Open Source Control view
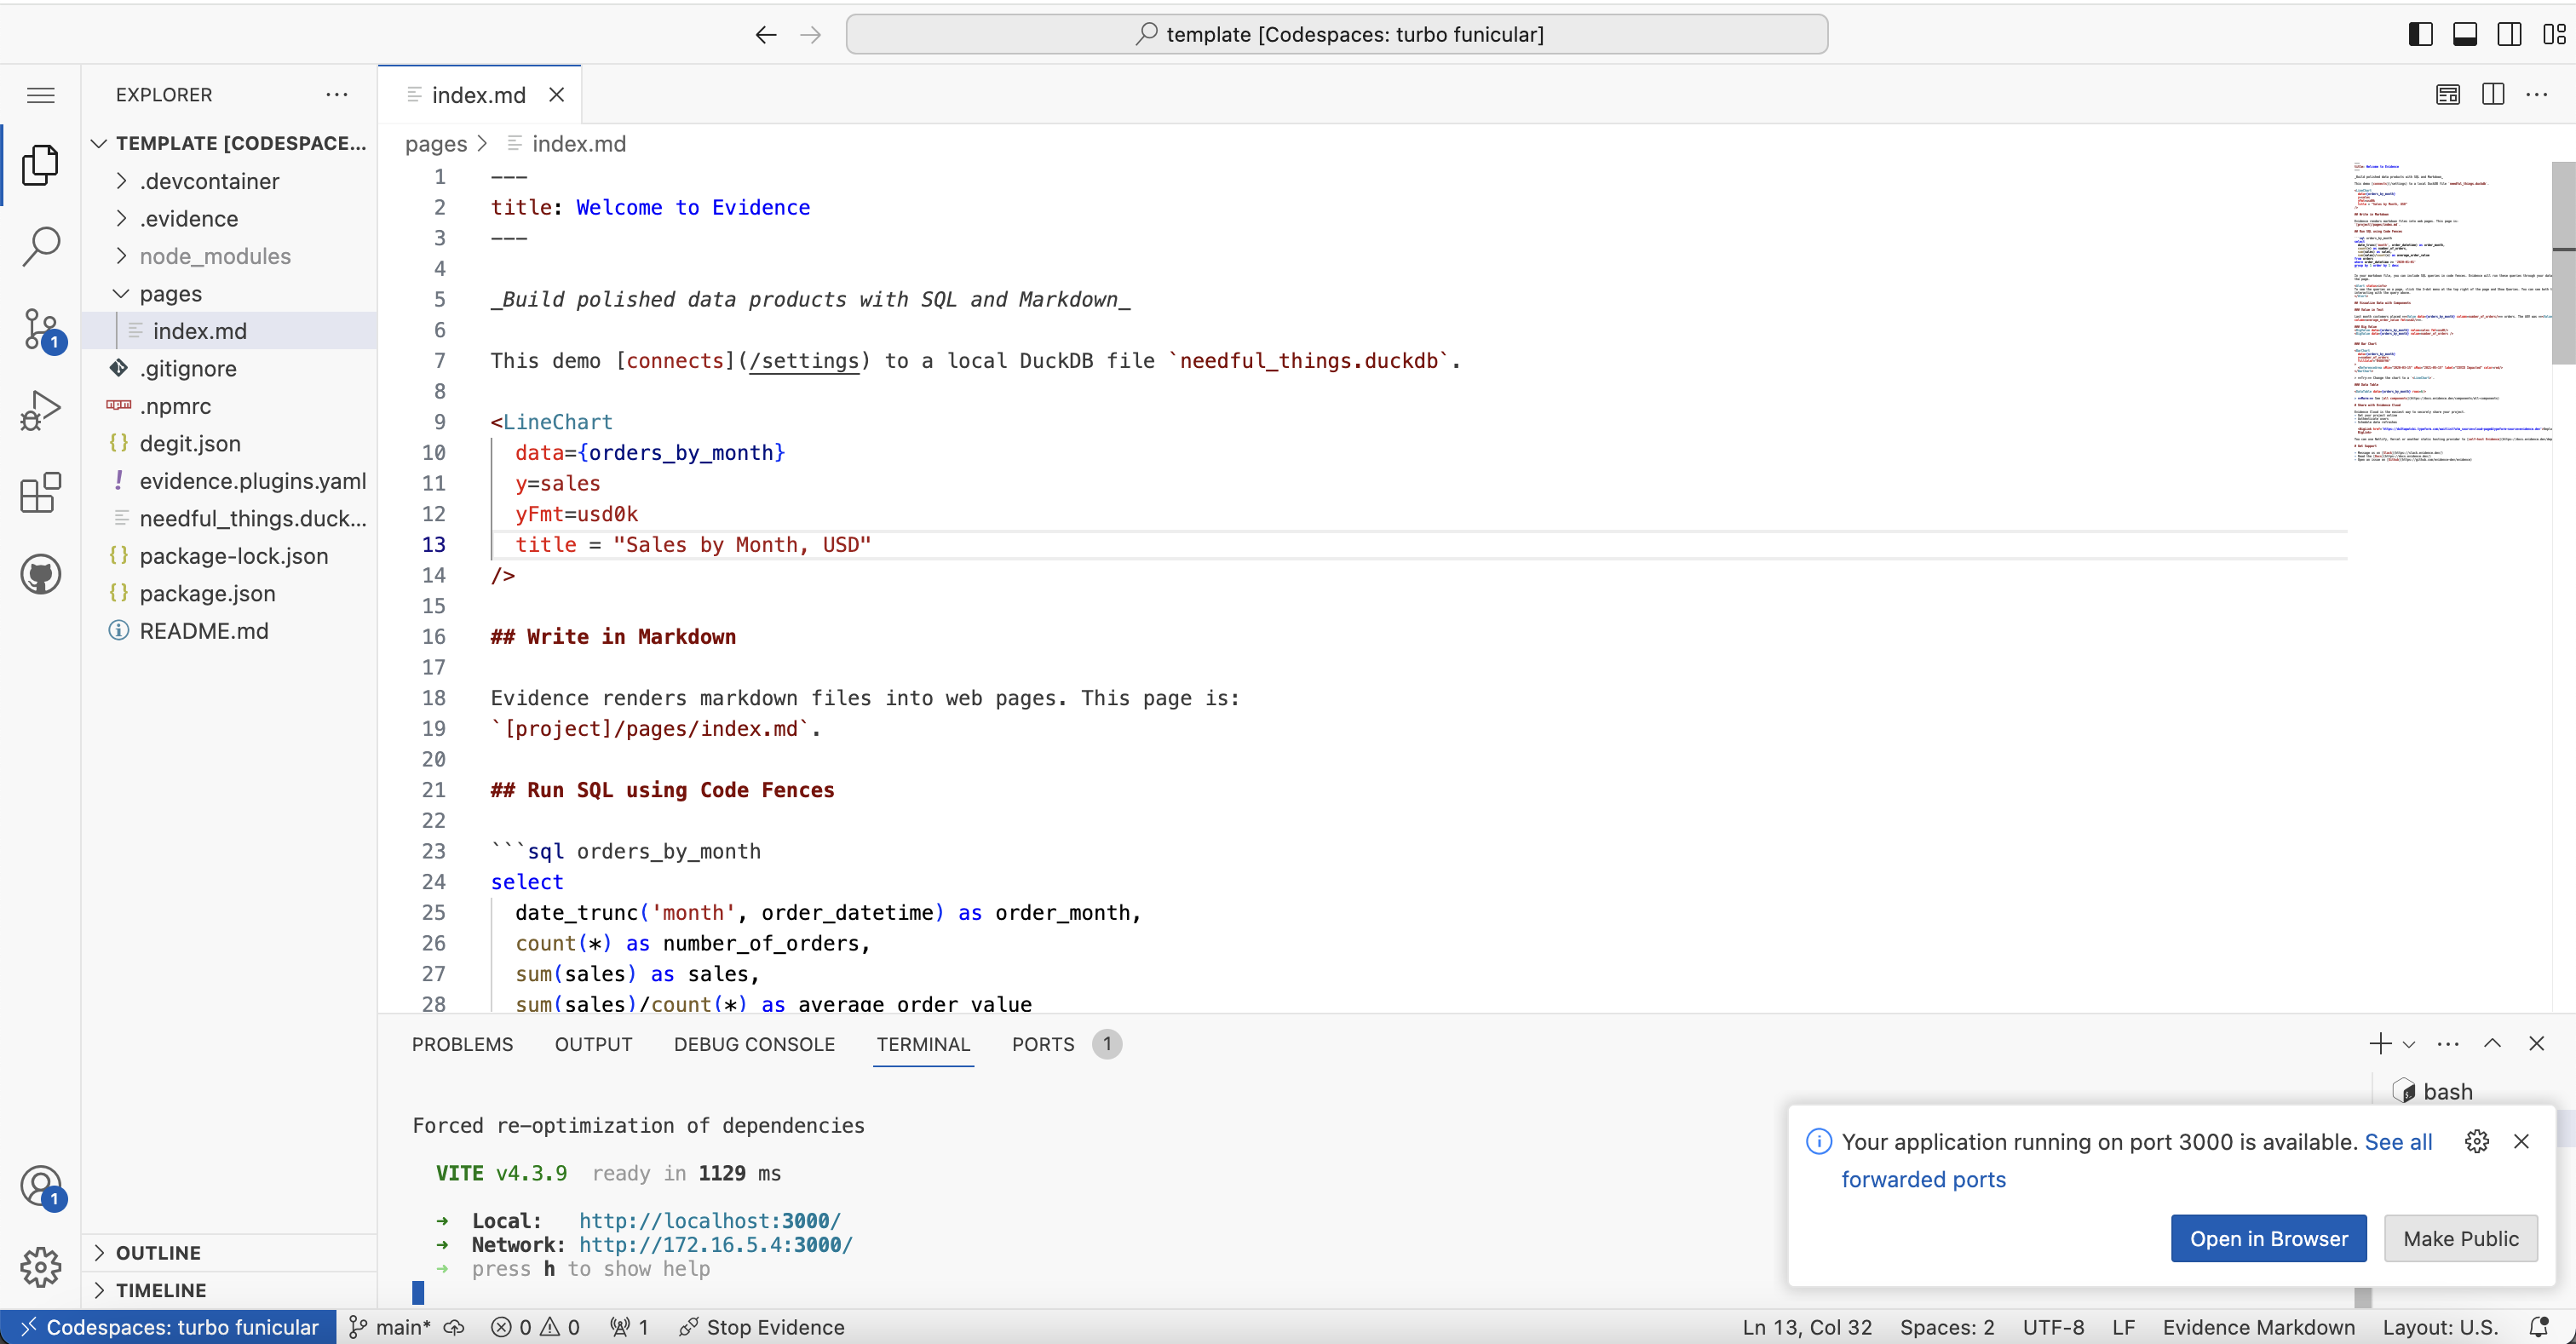The width and height of the screenshot is (2576, 1344). (x=41, y=329)
